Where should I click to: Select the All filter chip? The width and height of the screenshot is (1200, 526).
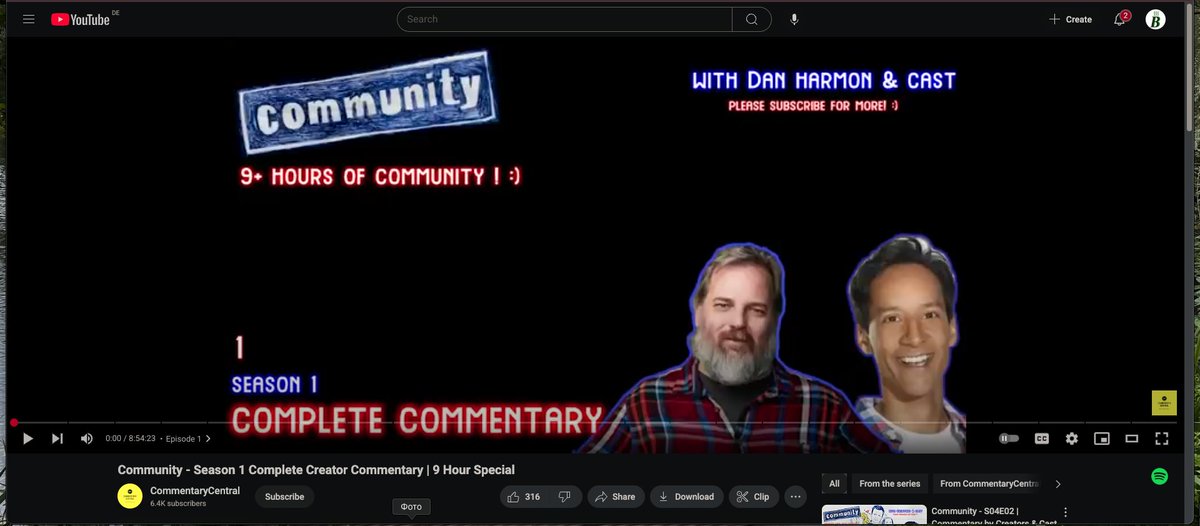tap(834, 484)
